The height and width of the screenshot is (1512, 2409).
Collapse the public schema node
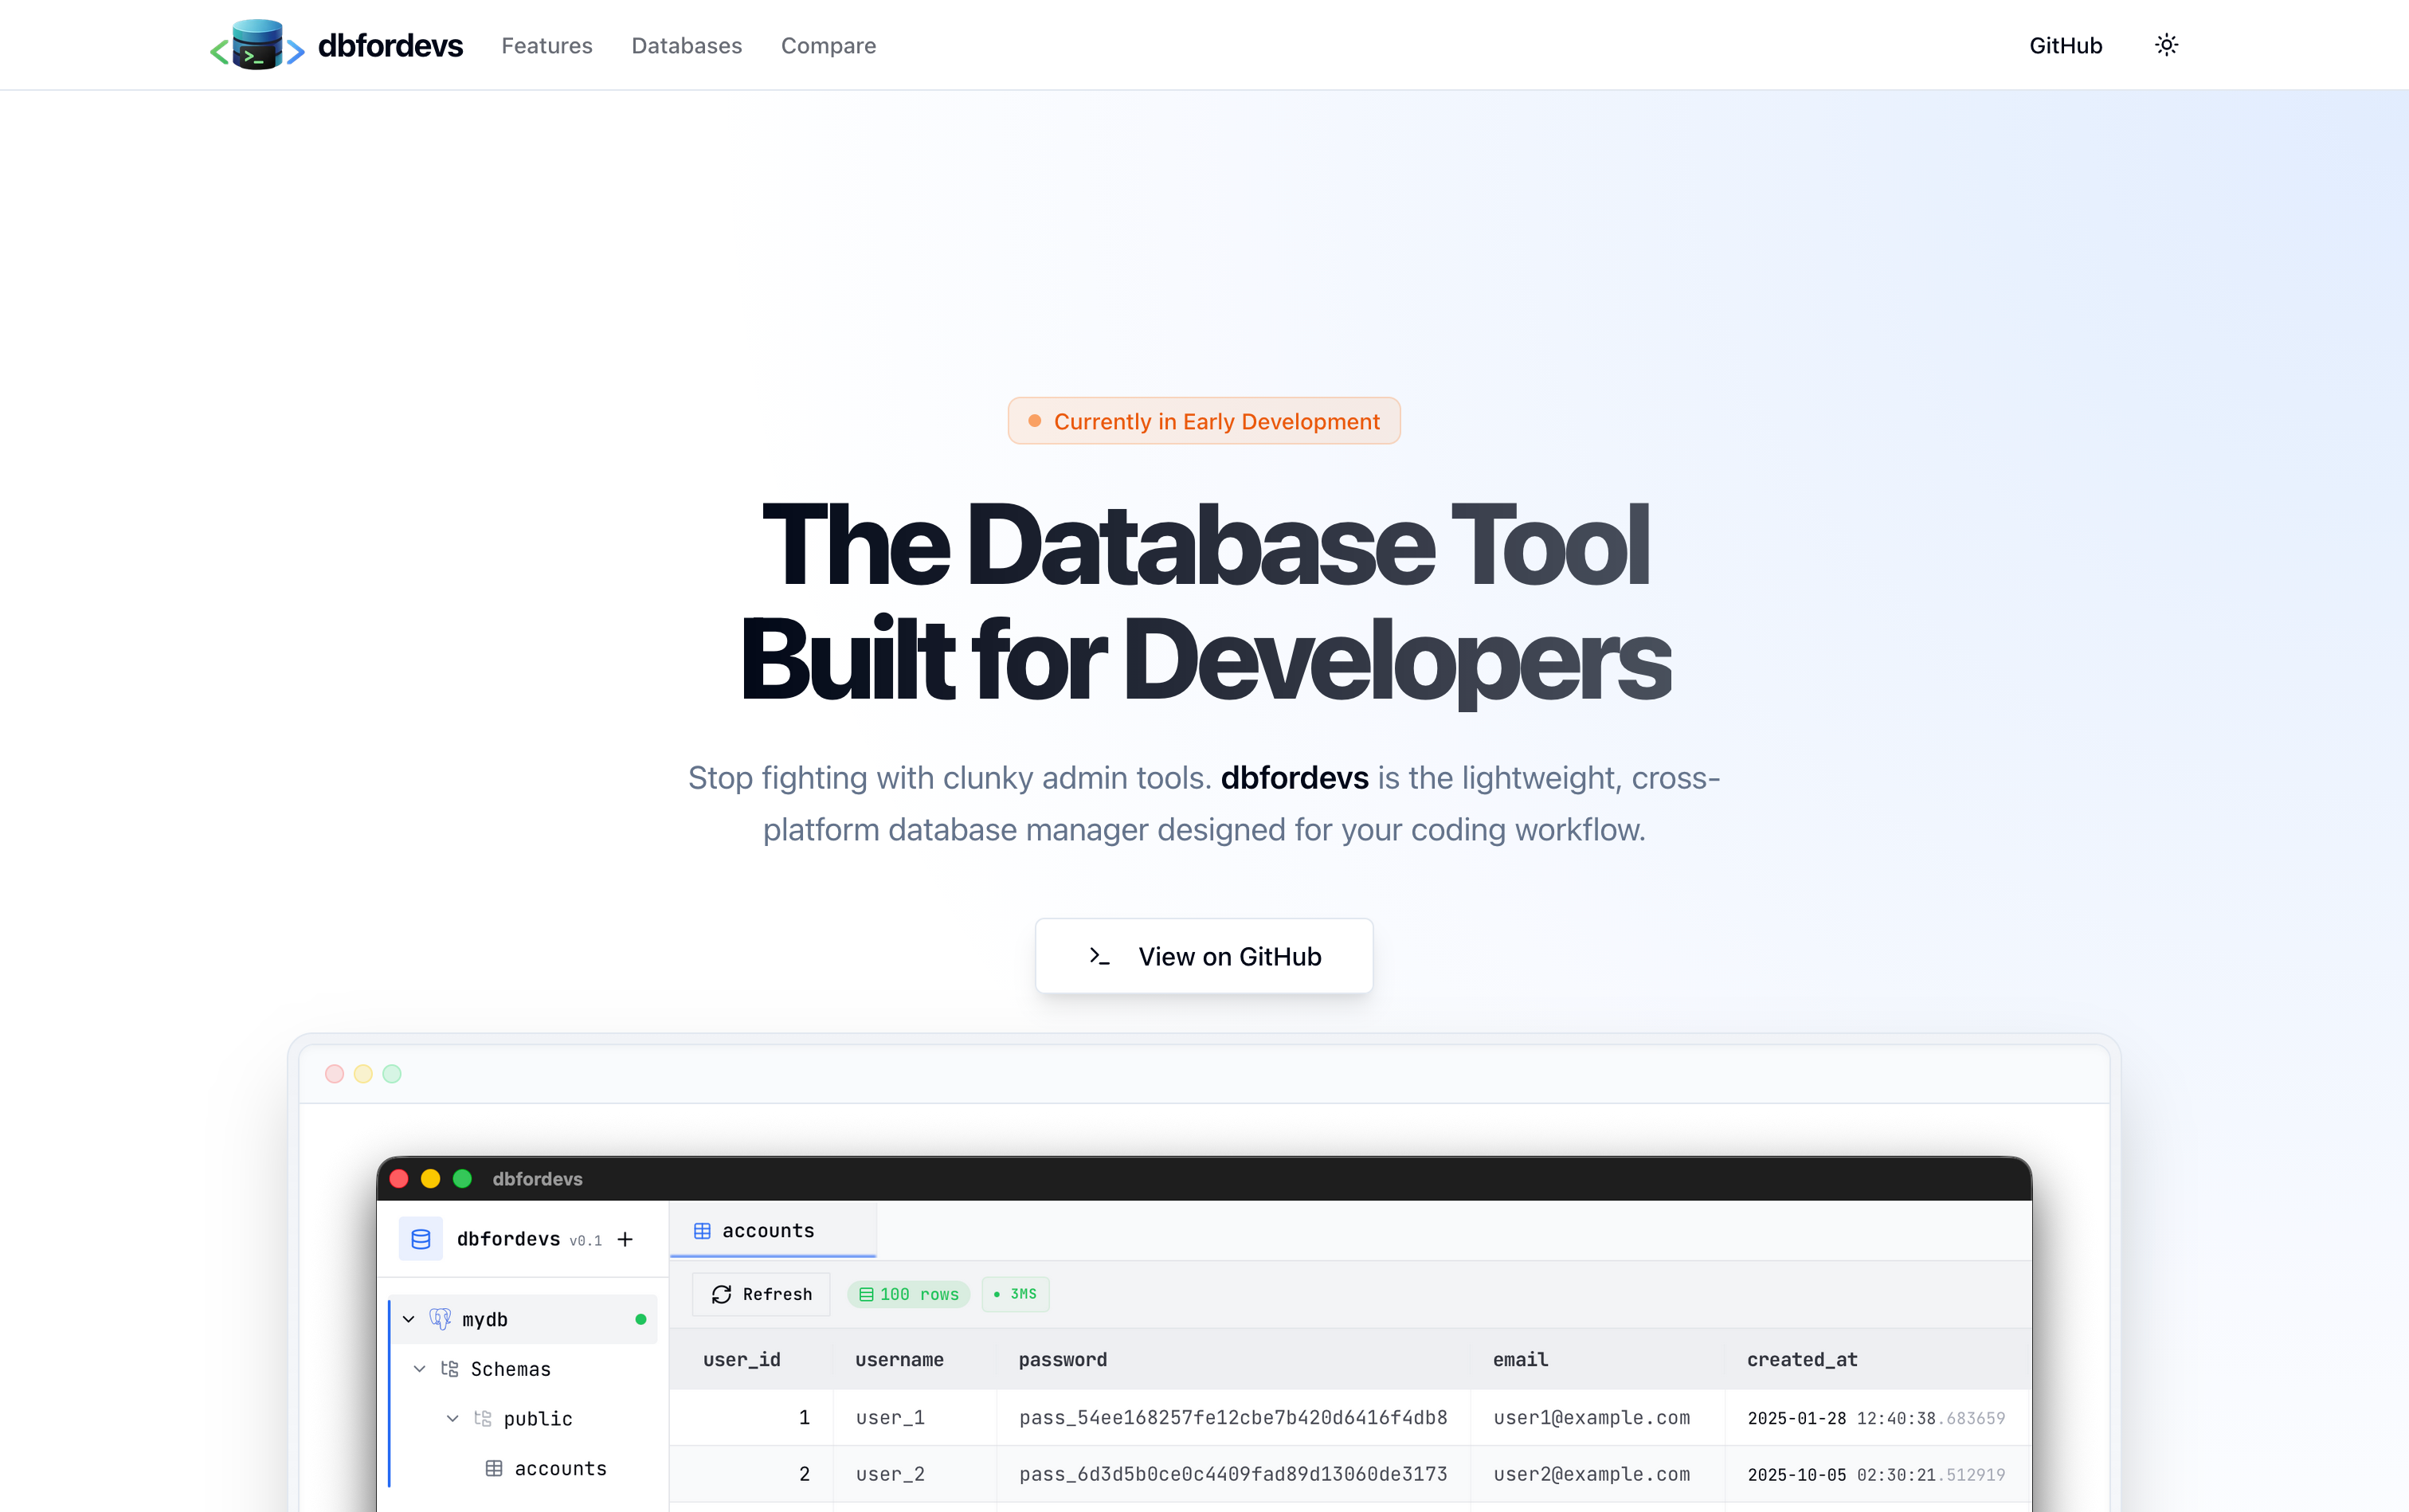pyautogui.click(x=452, y=1418)
